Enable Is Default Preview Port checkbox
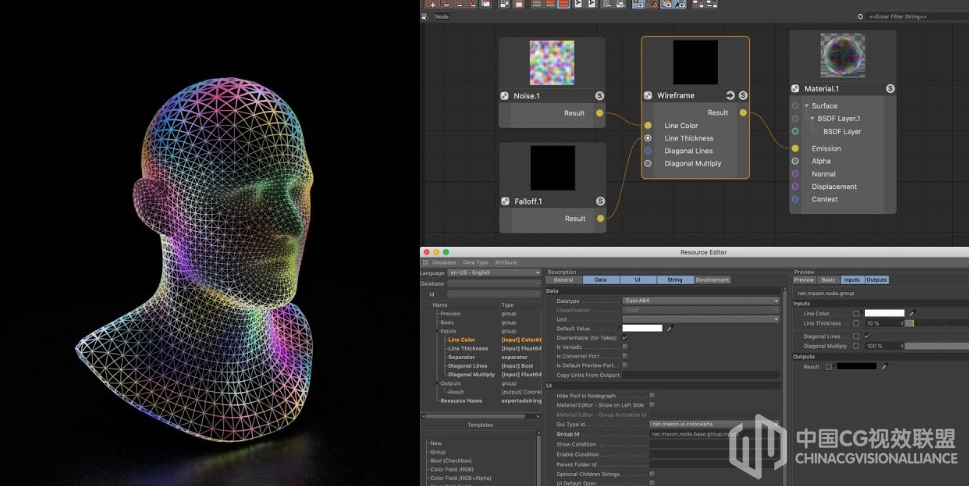Viewport: 969px width, 486px height. pyautogui.click(x=625, y=365)
